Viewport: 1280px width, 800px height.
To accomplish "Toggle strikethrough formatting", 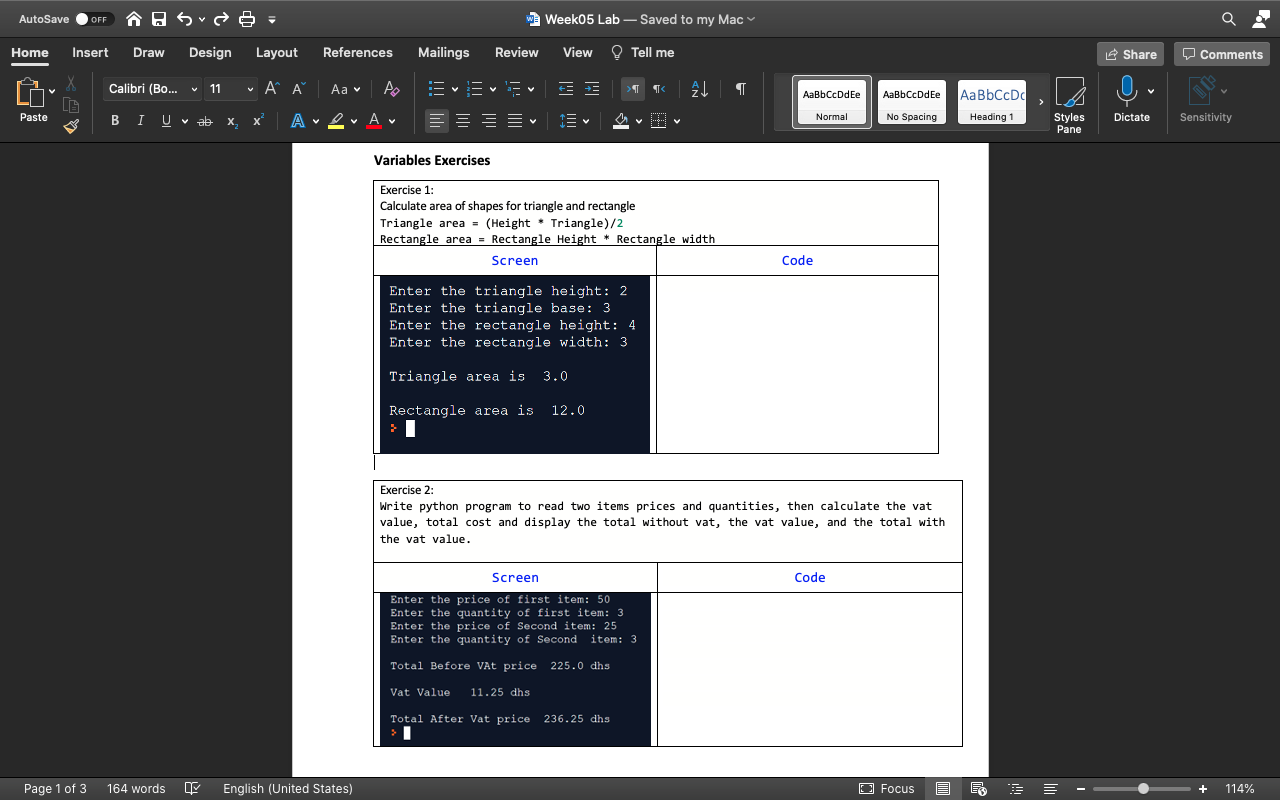I will coord(205,121).
